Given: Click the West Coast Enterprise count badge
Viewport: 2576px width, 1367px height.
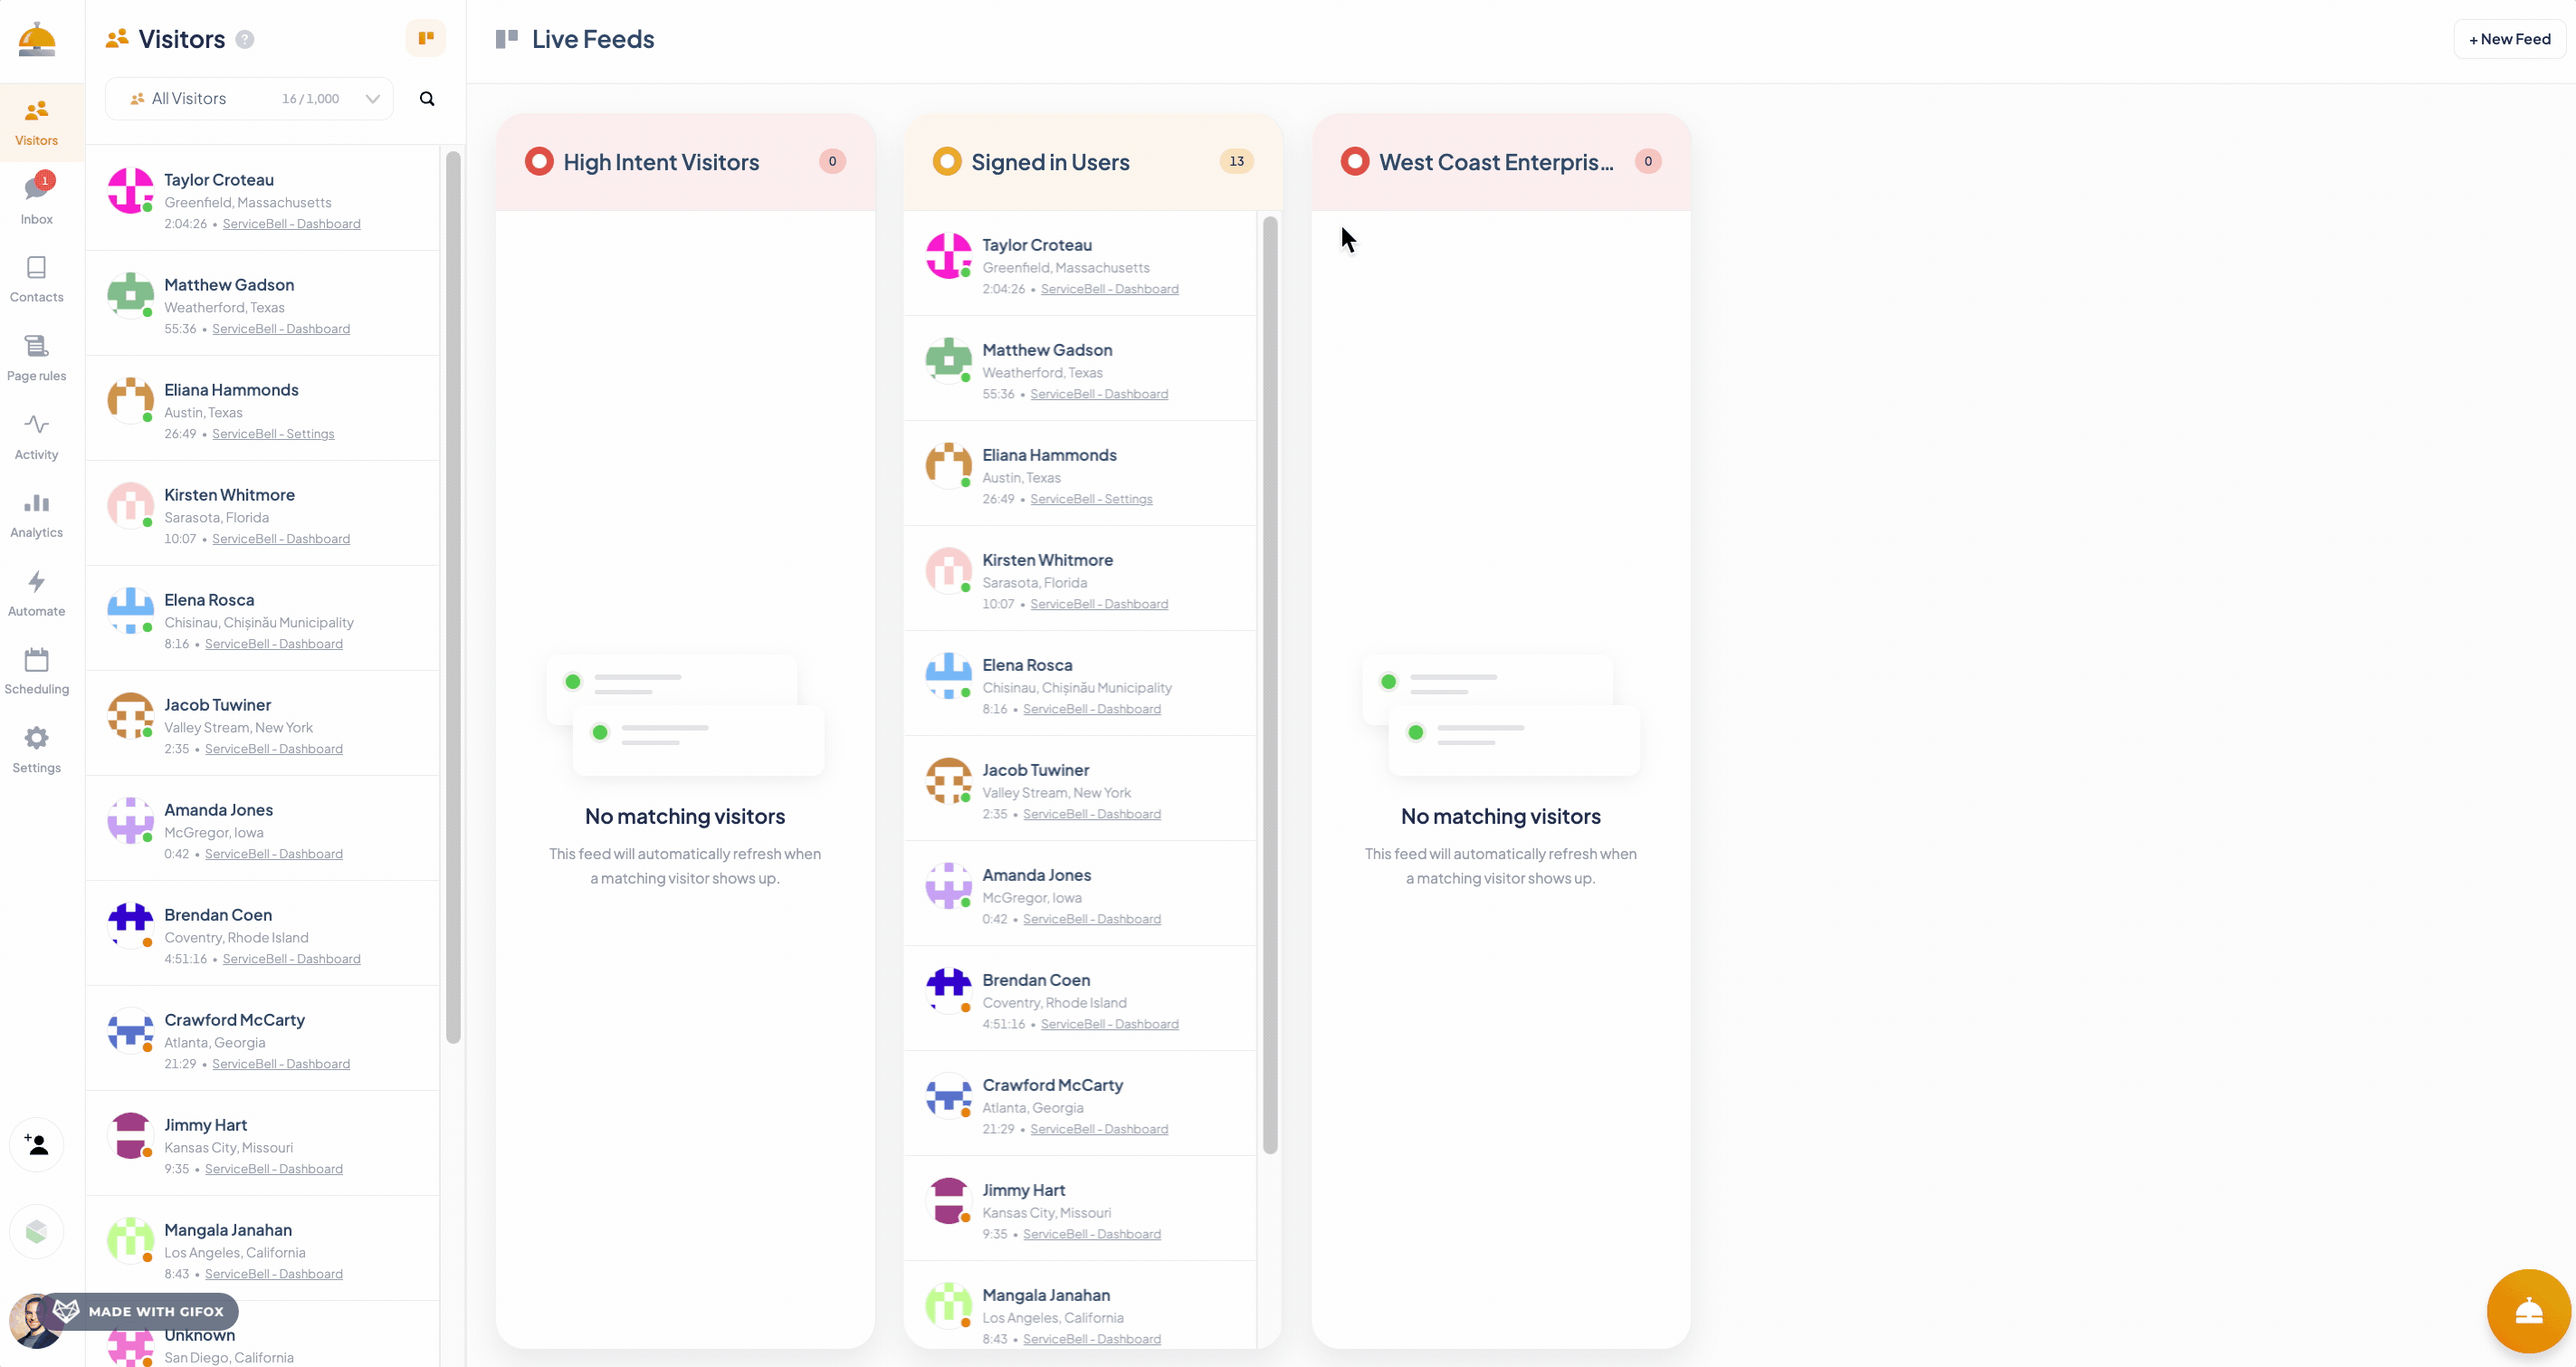Looking at the screenshot, I should pos(1648,161).
